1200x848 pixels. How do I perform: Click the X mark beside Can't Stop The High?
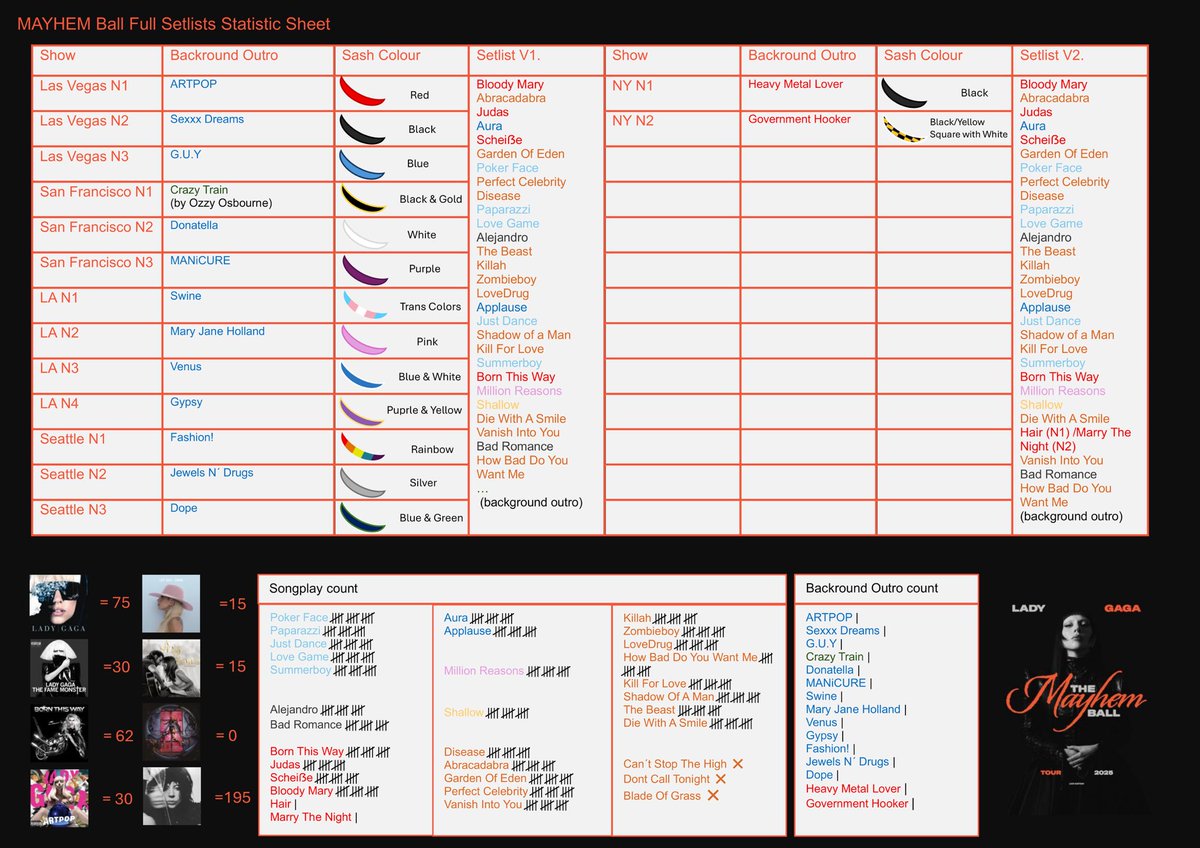(x=738, y=764)
